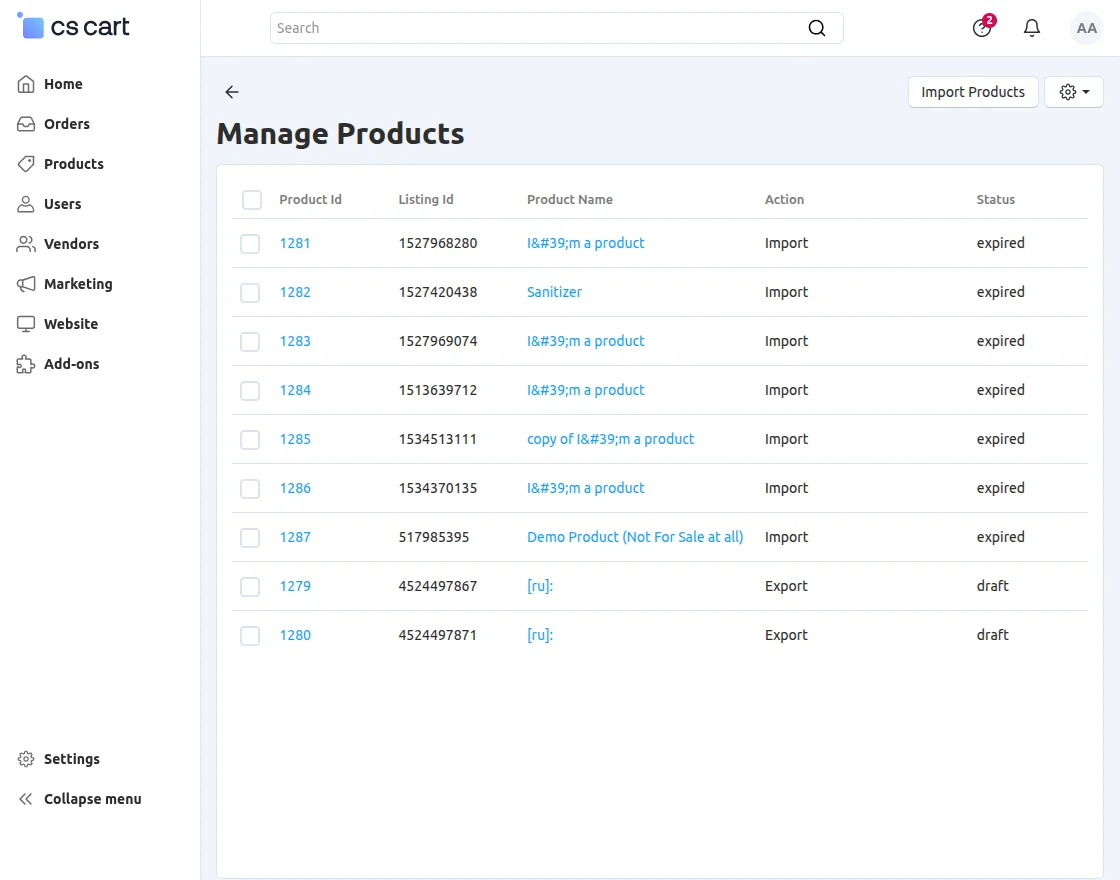Check the box for product 1280

point(250,636)
